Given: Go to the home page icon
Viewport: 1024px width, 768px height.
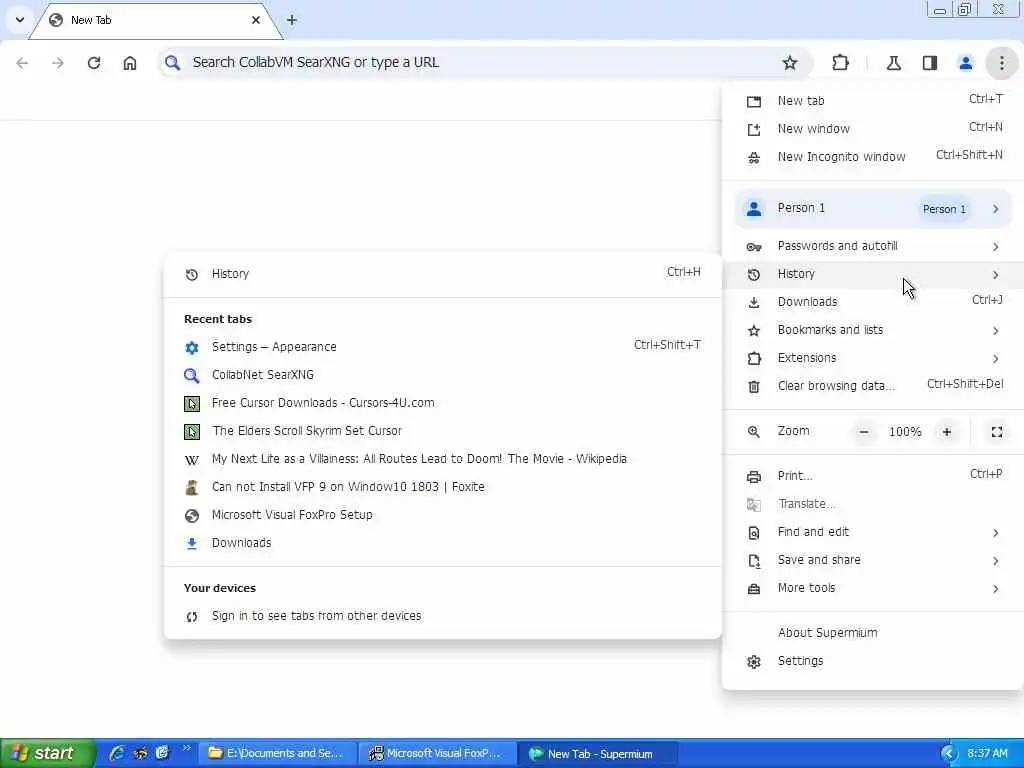Looking at the screenshot, I should tap(130, 63).
